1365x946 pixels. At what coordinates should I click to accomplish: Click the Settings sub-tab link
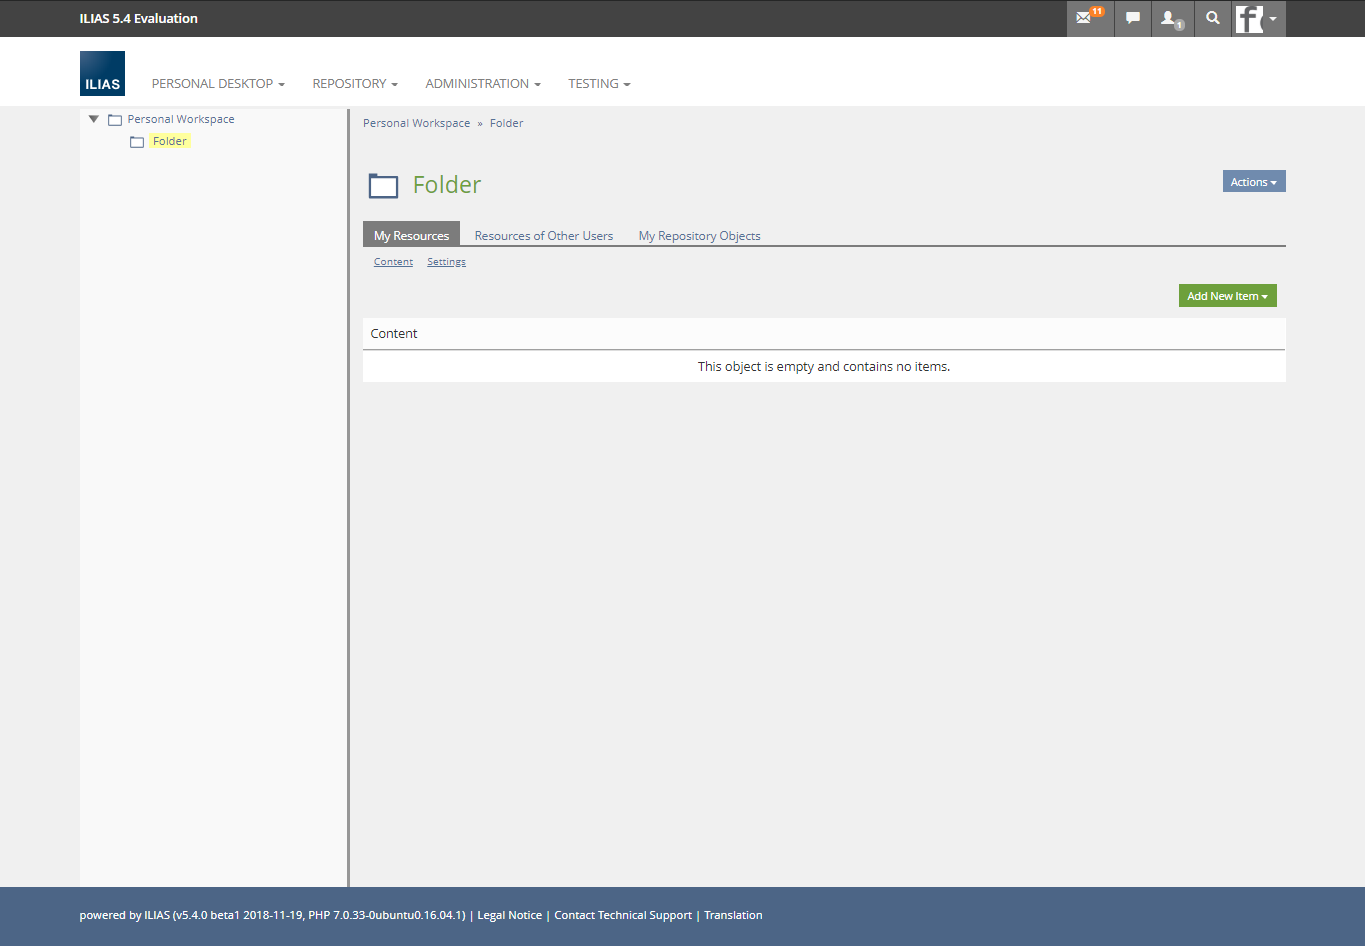pyautogui.click(x=446, y=262)
